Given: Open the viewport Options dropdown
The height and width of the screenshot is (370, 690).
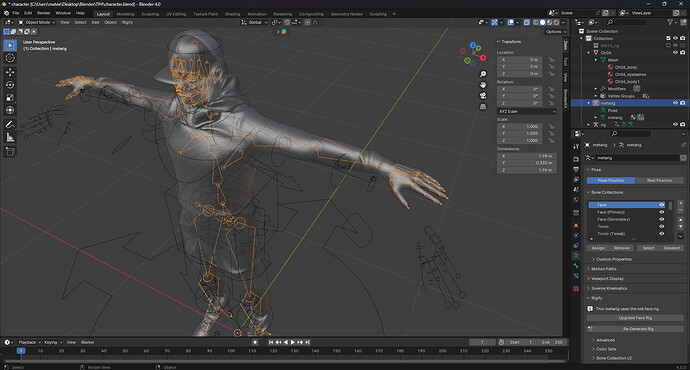Looking at the screenshot, I should (x=556, y=32).
